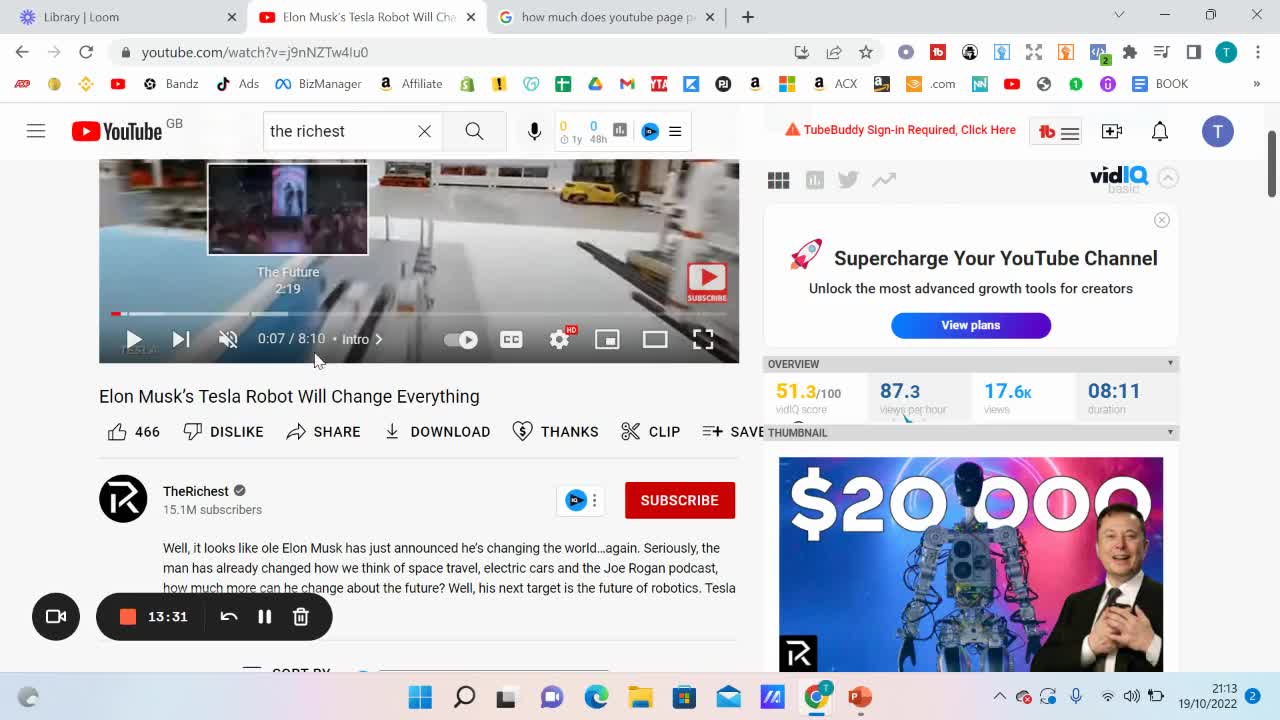This screenshot has width=1280, height=720.
Task: Open the Windows Start button
Action: coord(420,697)
